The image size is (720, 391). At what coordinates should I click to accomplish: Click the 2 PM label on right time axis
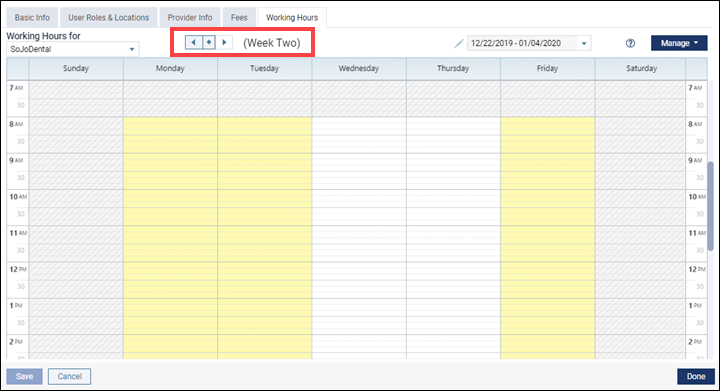pyautogui.click(x=695, y=342)
